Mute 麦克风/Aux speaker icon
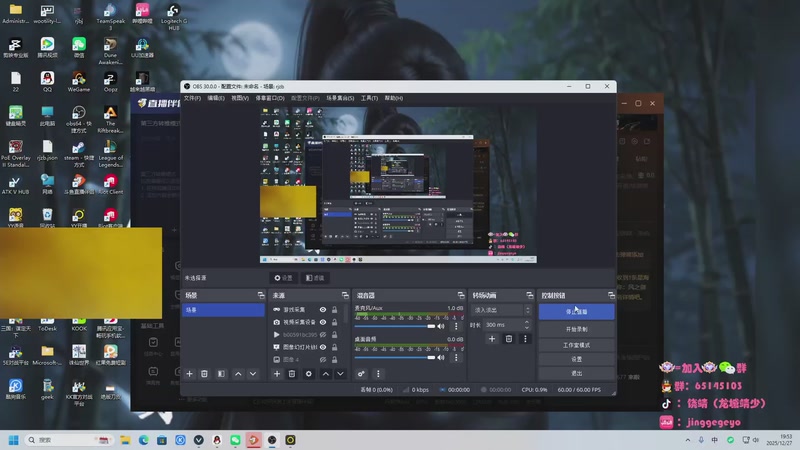This screenshot has width=800, height=450. pyautogui.click(x=441, y=326)
